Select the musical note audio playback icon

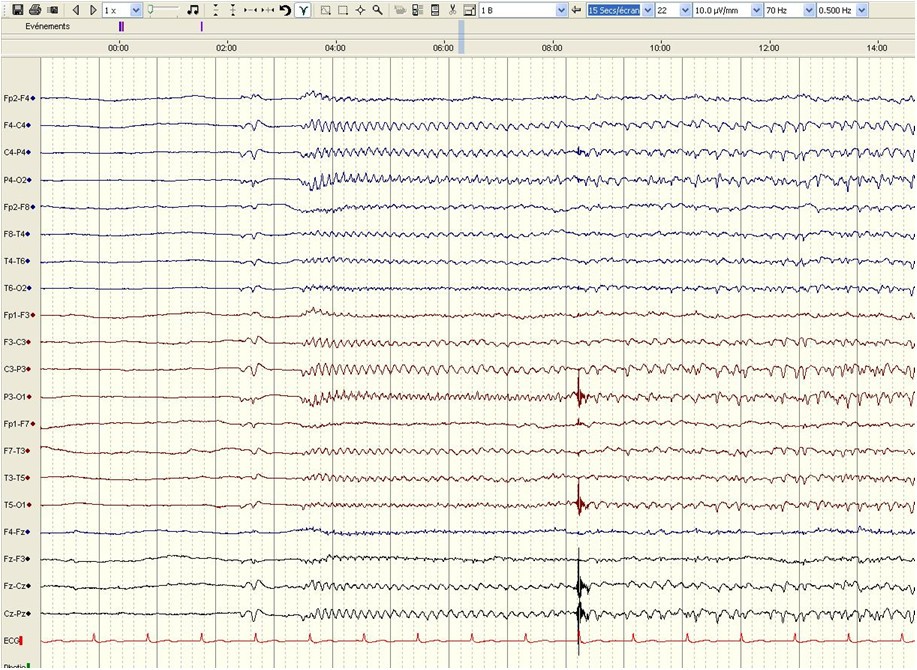pyautogui.click(x=193, y=9)
